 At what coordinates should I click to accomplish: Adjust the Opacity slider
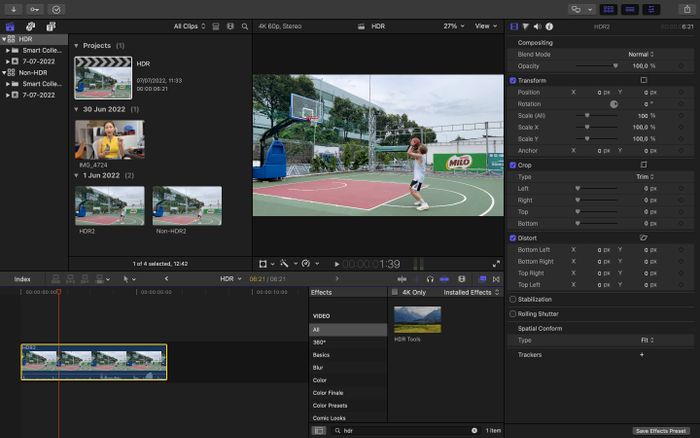615,65
